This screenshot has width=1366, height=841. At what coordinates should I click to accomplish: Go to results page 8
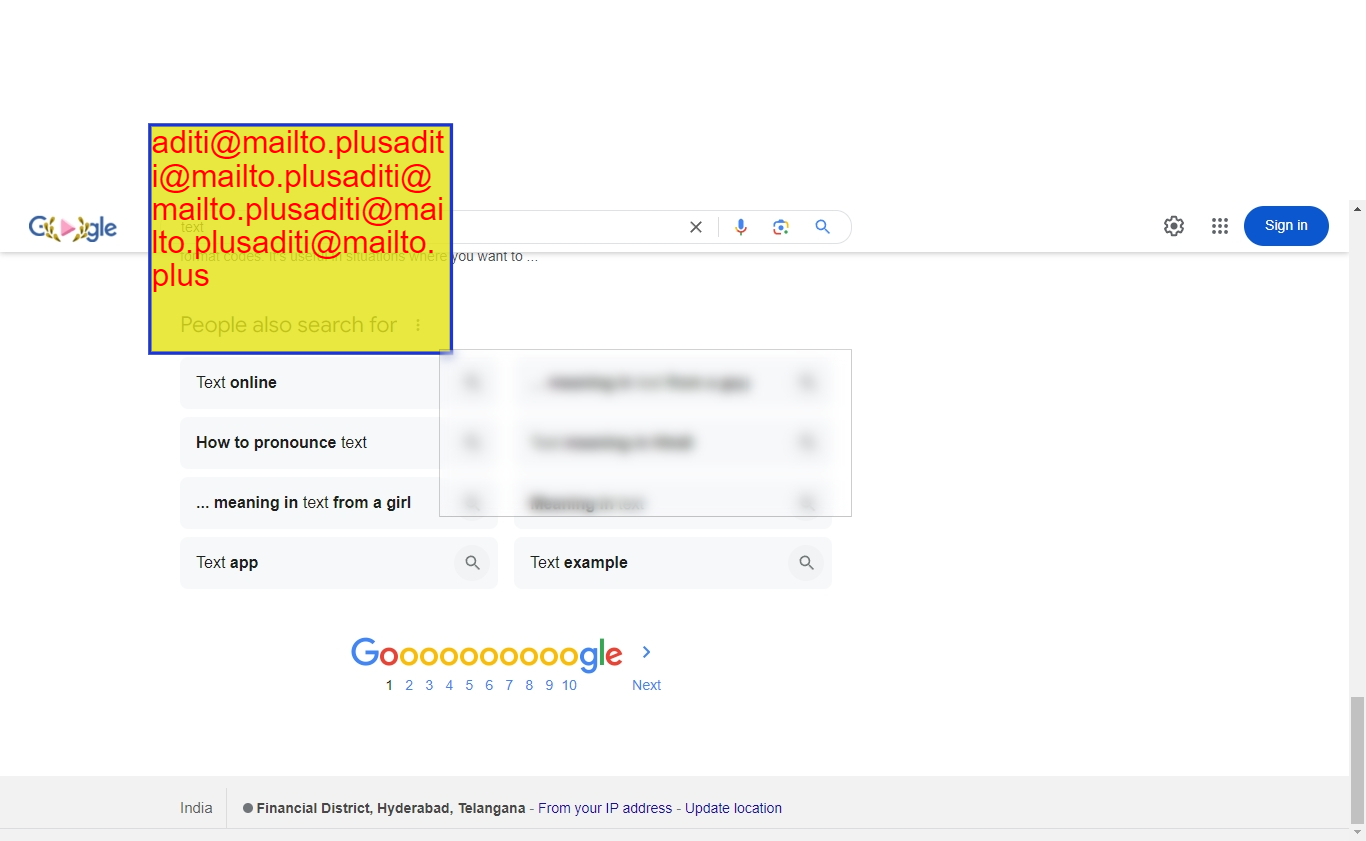click(529, 685)
